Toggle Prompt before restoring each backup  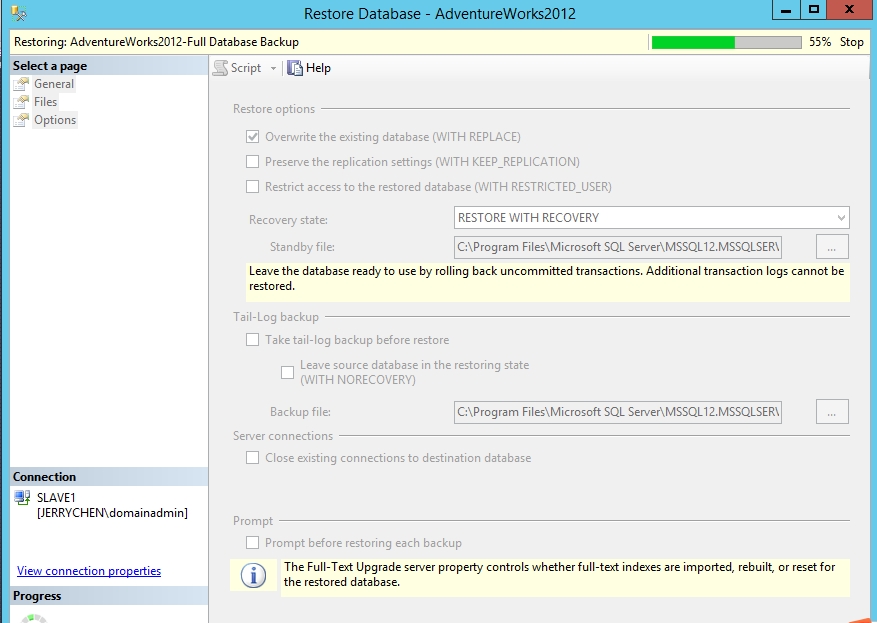(253, 543)
